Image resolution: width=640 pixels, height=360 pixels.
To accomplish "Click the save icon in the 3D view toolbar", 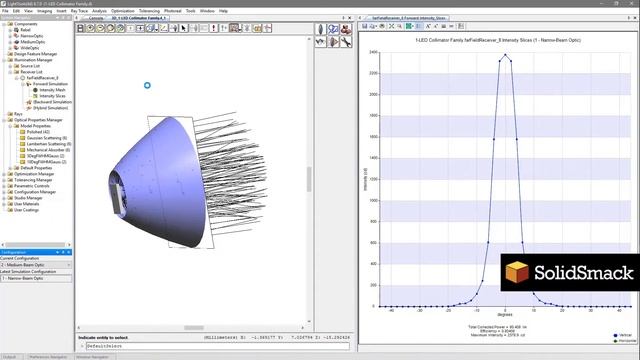I will tap(80, 28).
